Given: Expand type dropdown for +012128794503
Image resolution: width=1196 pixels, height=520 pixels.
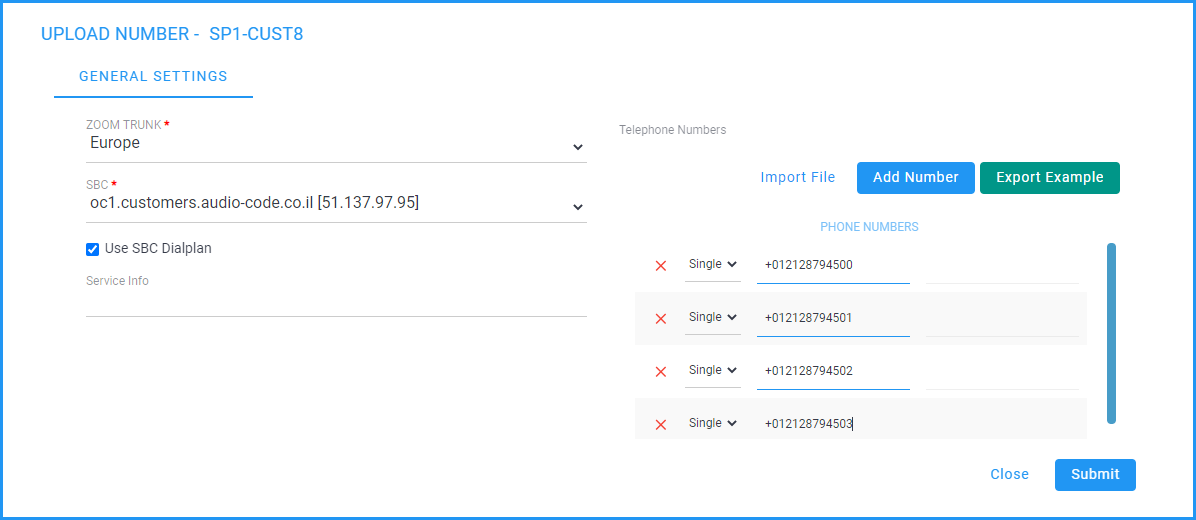Looking at the screenshot, I should pyautogui.click(x=712, y=423).
